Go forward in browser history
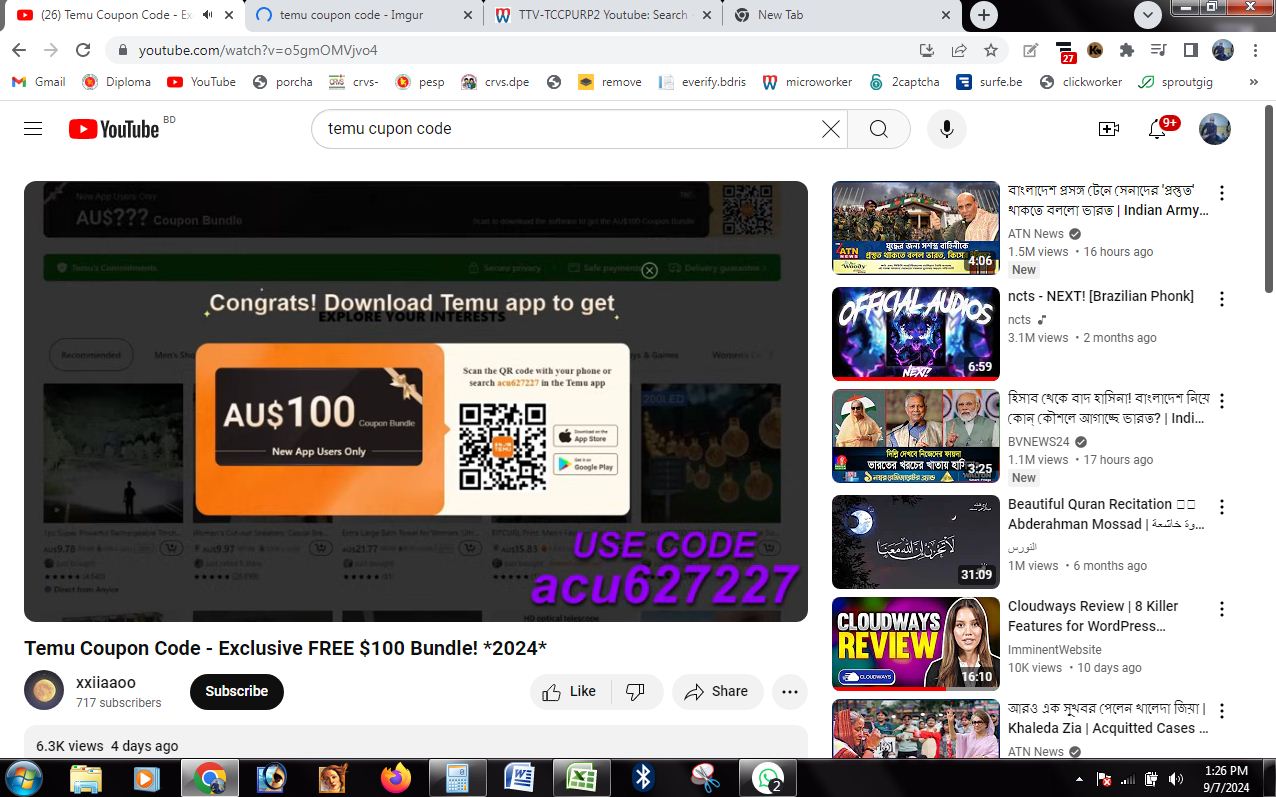This screenshot has width=1276, height=797. [51, 50]
